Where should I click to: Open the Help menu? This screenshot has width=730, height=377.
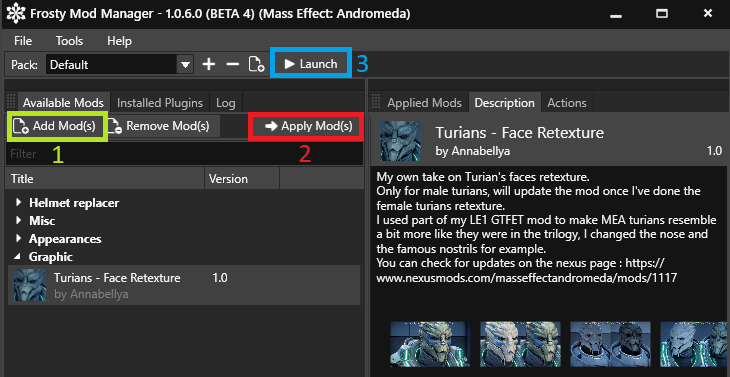tap(119, 41)
